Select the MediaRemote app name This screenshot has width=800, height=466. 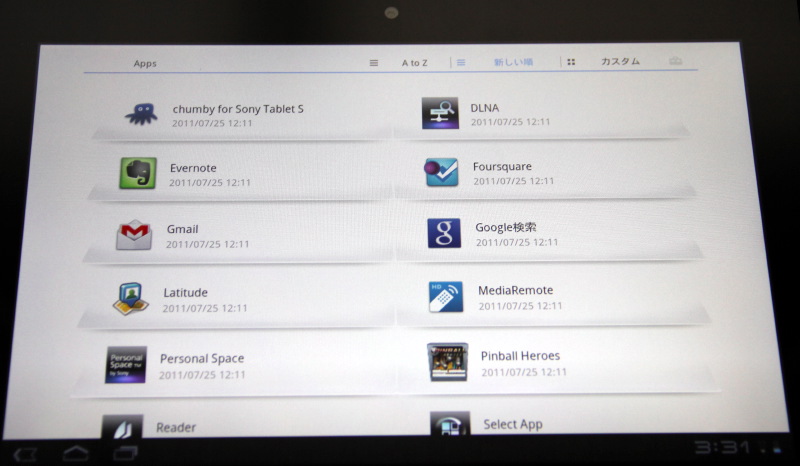[x=515, y=290]
